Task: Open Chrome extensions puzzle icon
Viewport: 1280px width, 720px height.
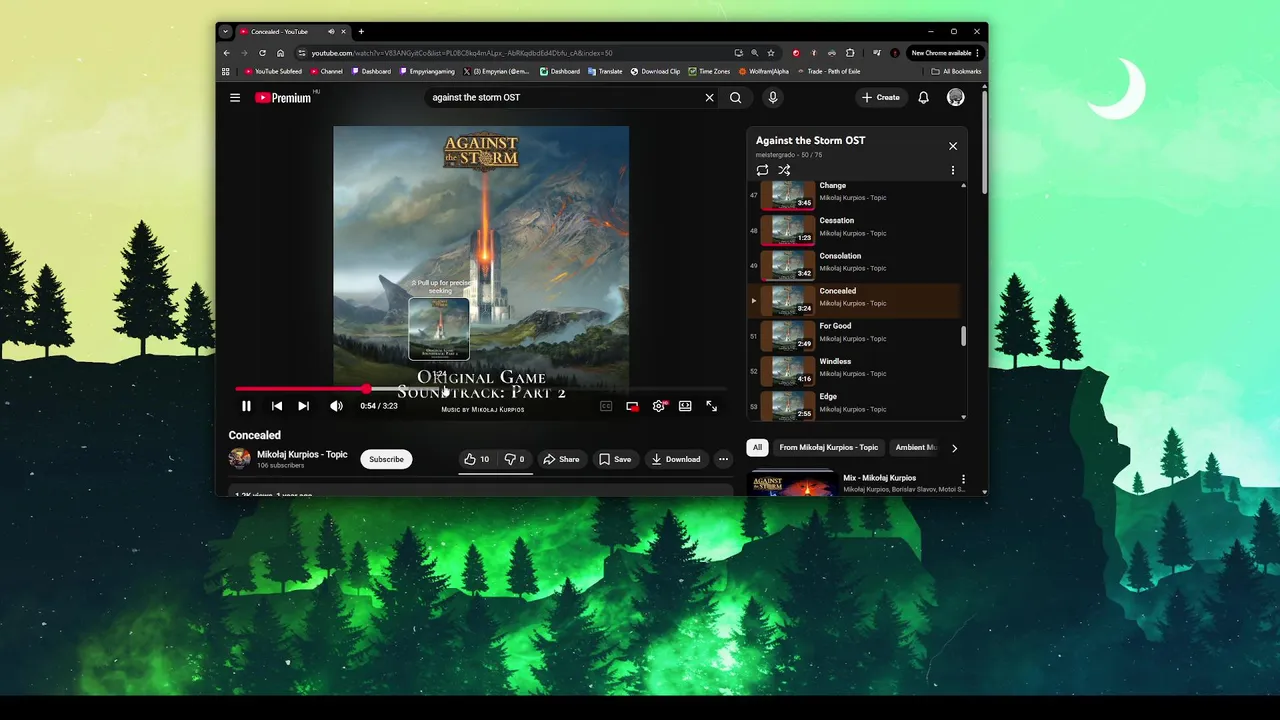Action: pos(850,53)
